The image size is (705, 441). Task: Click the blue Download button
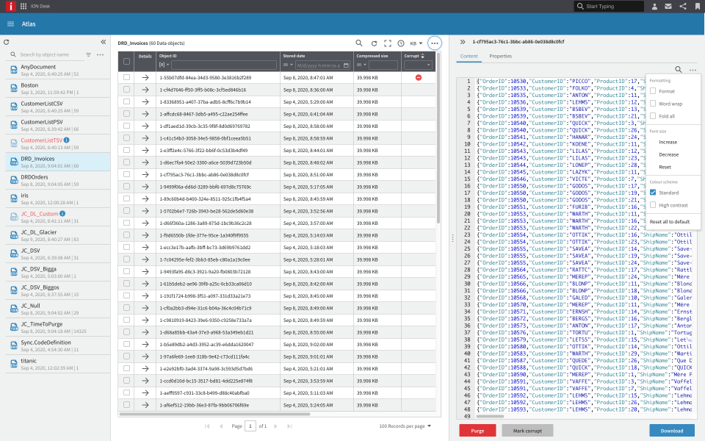[x=672, y=431]
